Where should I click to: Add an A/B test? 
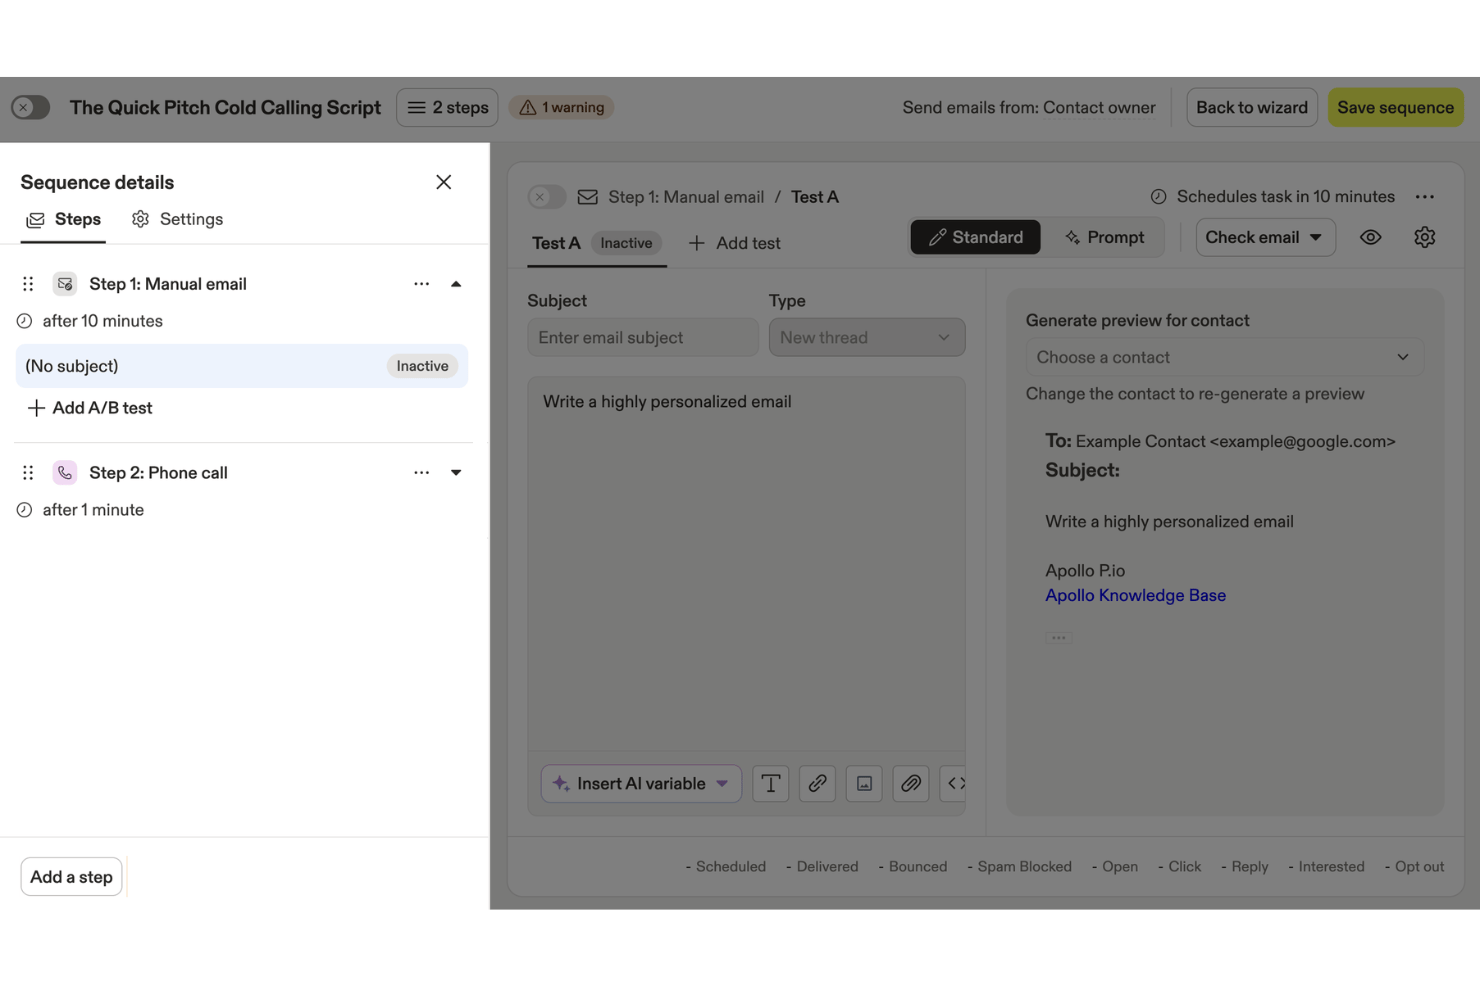(x=90, y=408)
